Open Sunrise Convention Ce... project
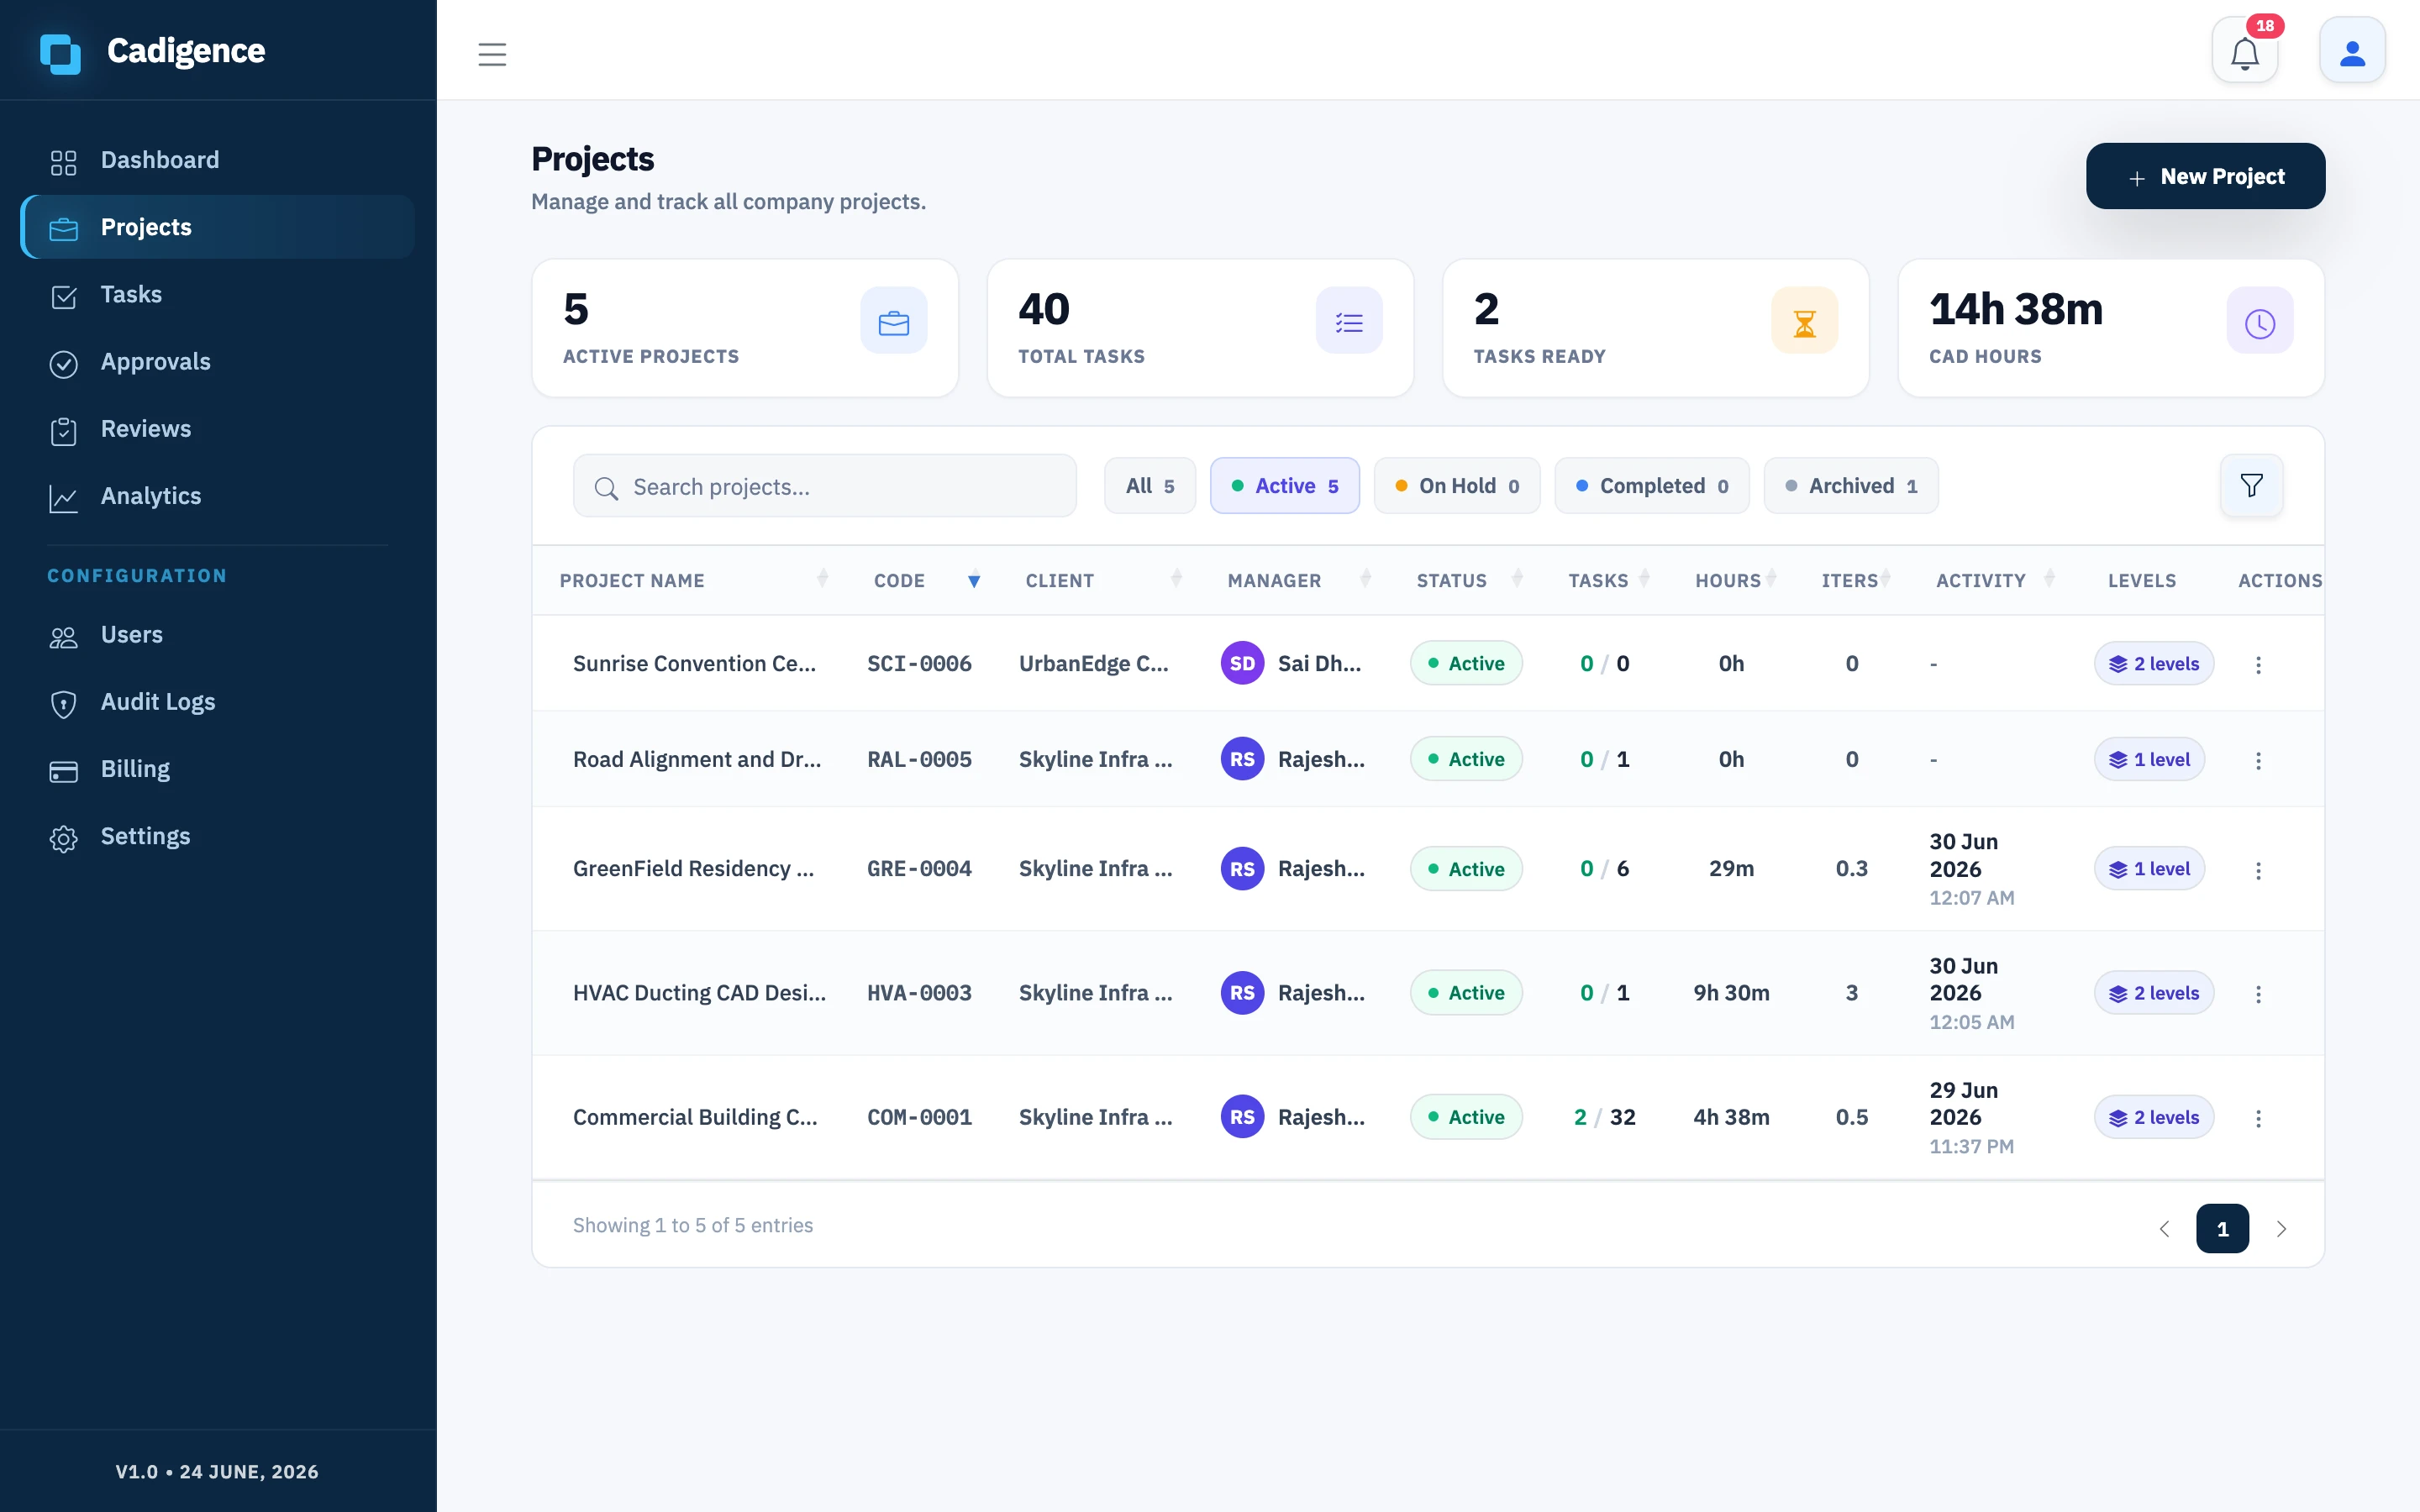 tap(694, 664)
